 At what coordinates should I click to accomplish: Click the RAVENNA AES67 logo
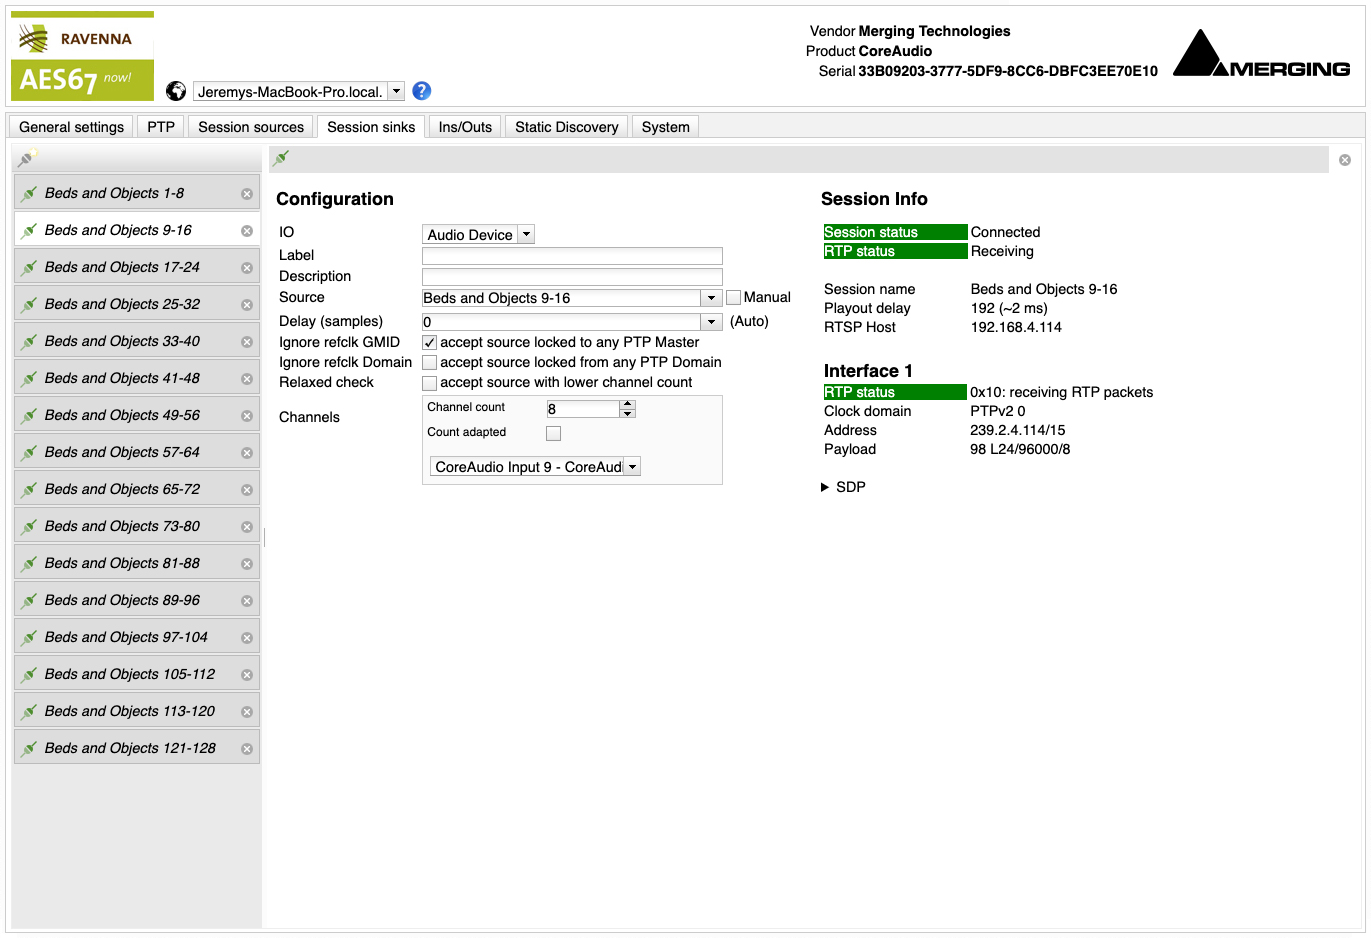pos(83,57)
